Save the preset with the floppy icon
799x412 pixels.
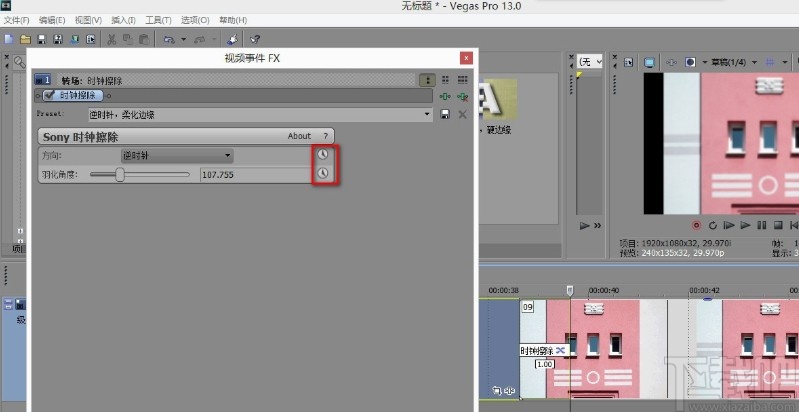(445, 115)
